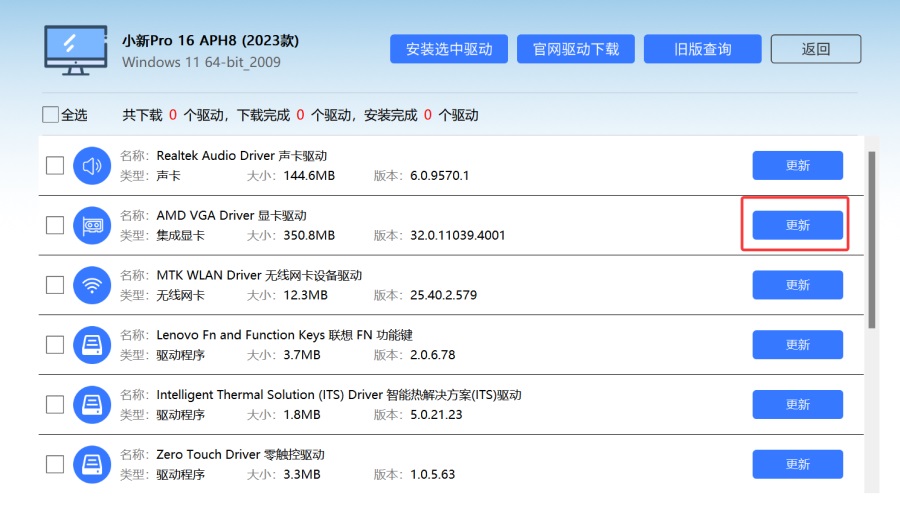Check the Lenovo Fn and Function Keys box

coord(55,345)
